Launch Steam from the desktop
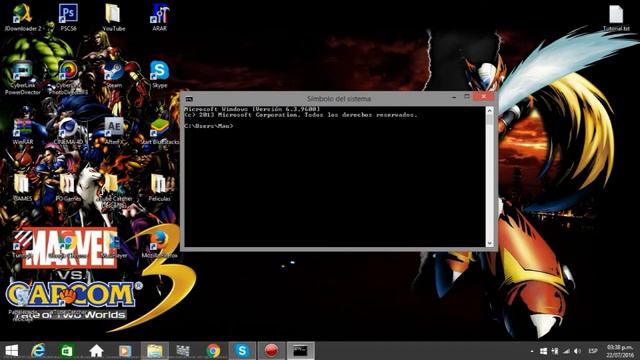Viewport: 640px width, 360px height. click(113, 75)
